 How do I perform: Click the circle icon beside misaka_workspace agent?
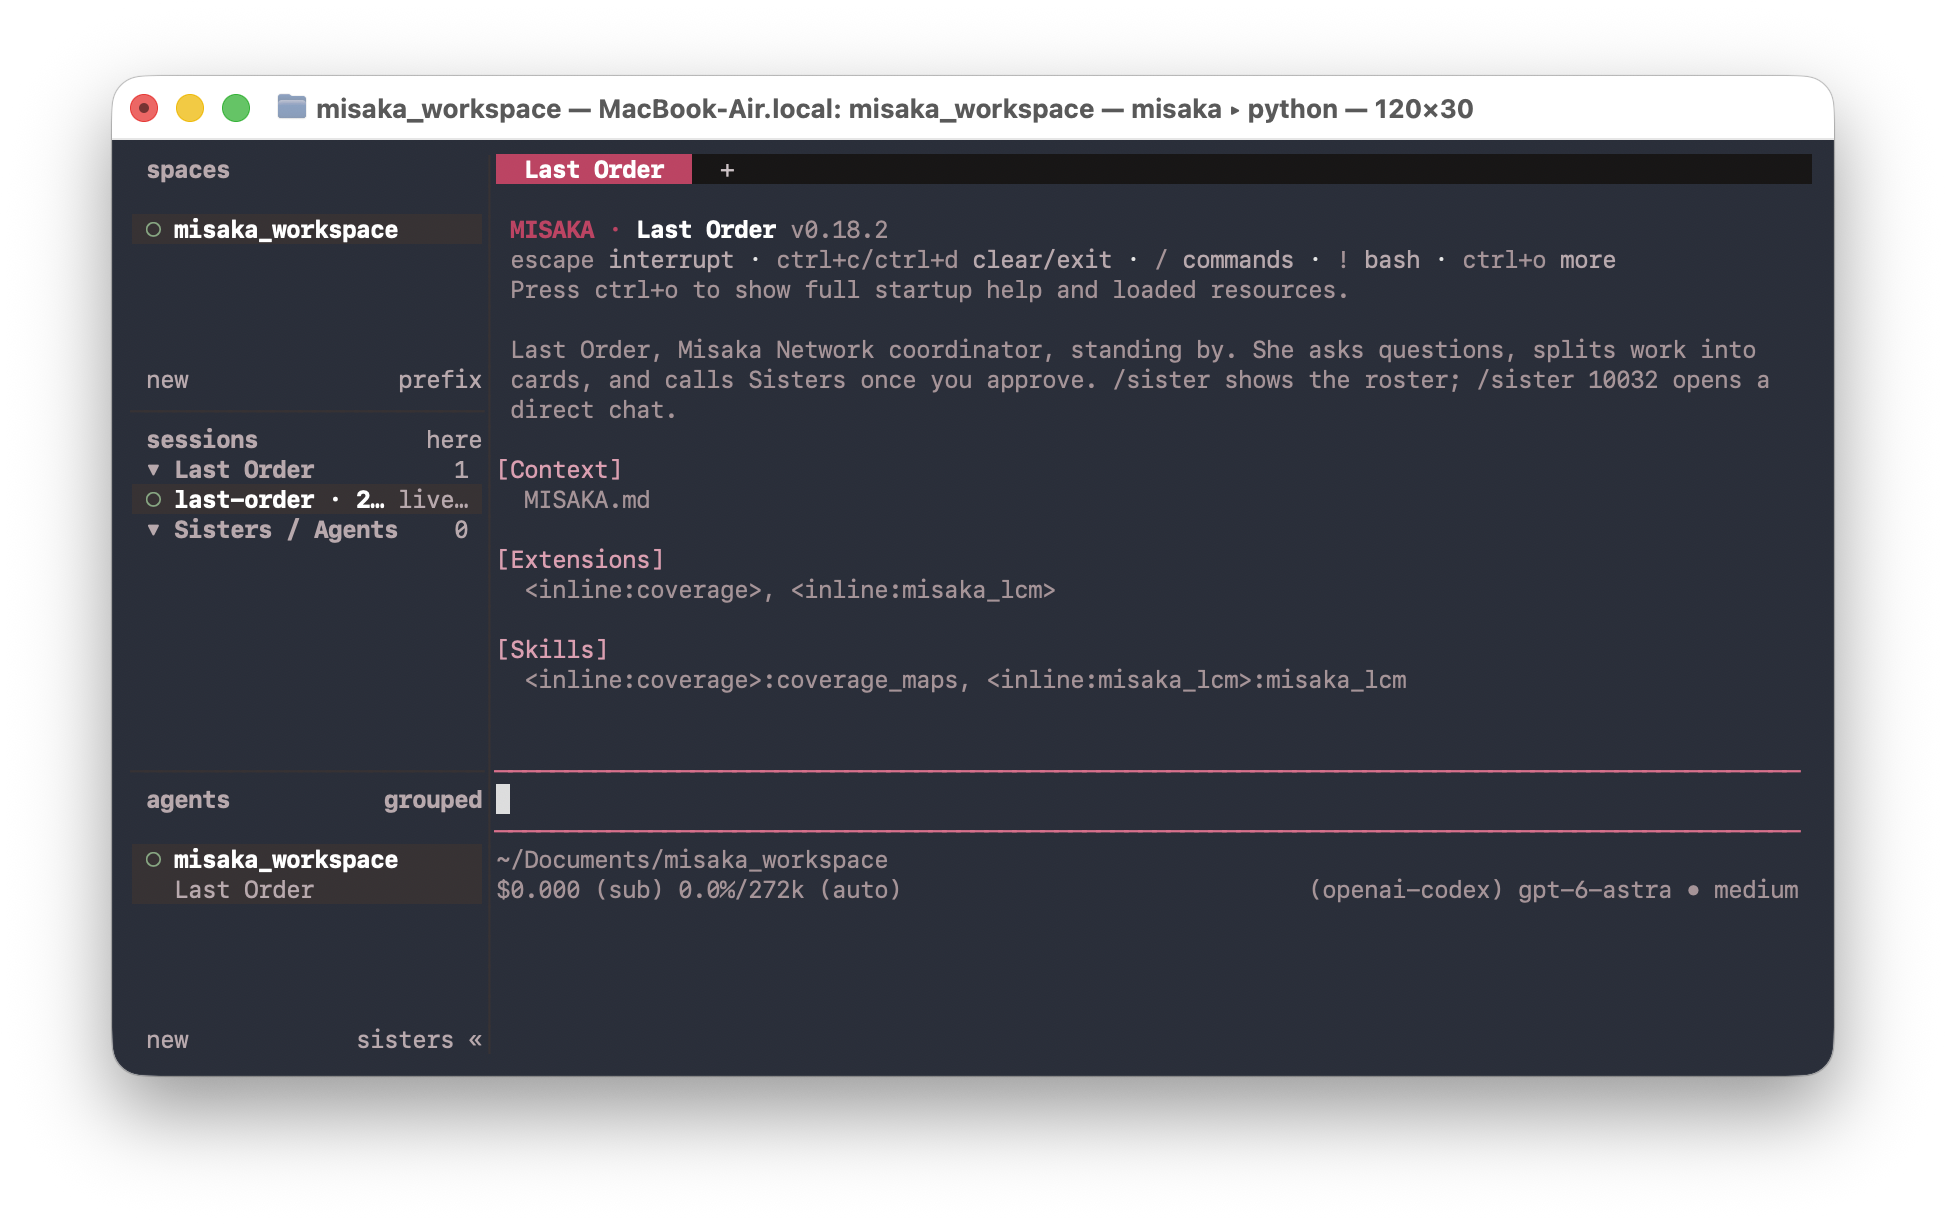153,860
